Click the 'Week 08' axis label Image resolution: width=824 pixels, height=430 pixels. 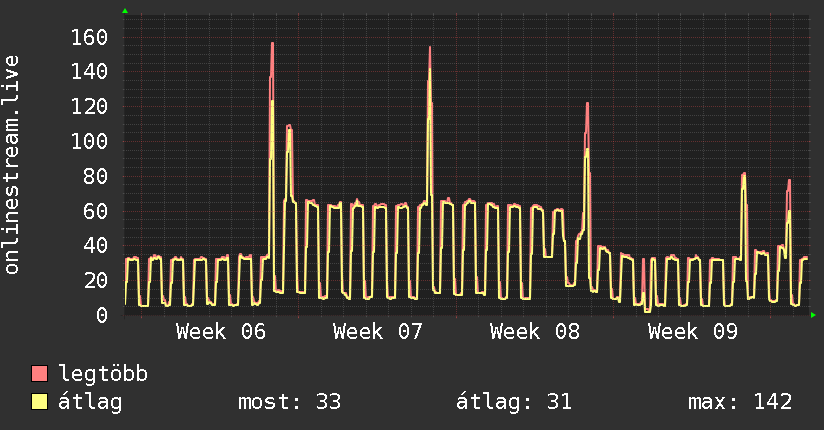tap(534, 332)
